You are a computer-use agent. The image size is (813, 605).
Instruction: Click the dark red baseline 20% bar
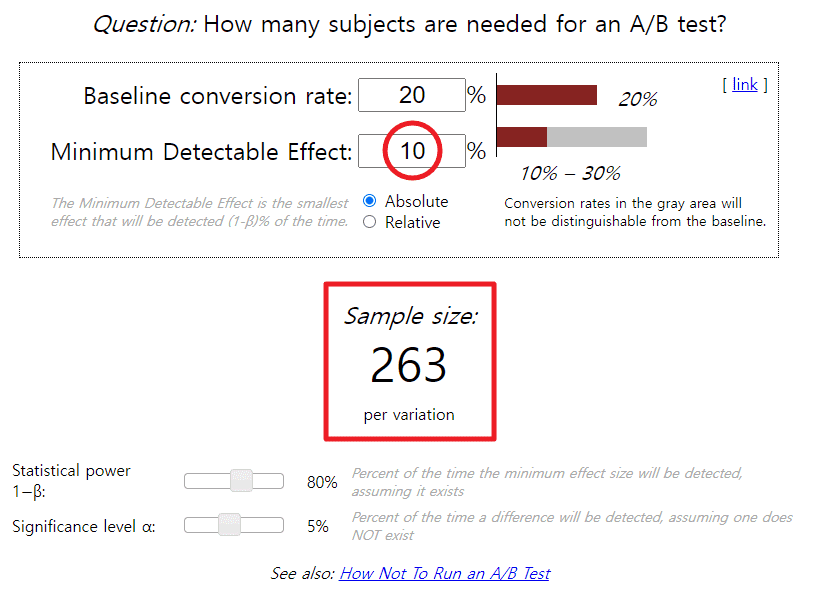coord(546,95)
